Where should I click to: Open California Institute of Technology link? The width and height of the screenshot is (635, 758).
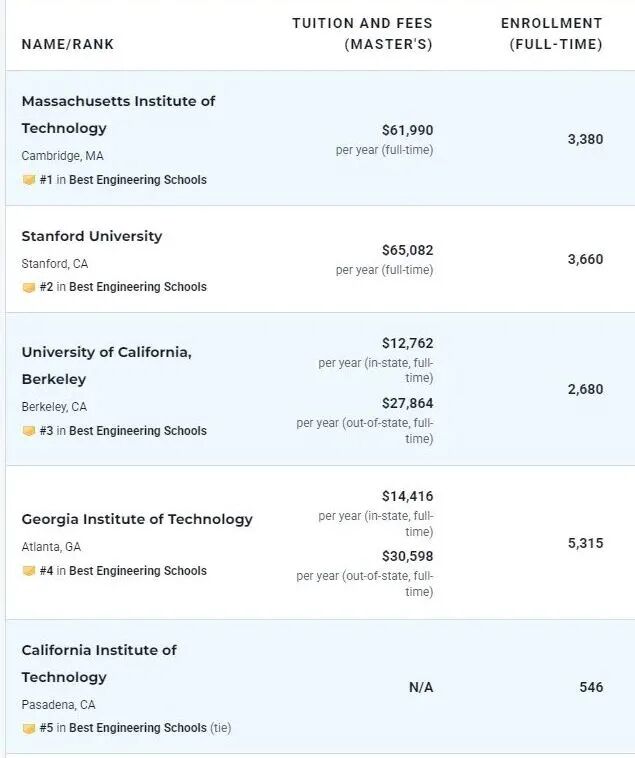click(99, 663)
